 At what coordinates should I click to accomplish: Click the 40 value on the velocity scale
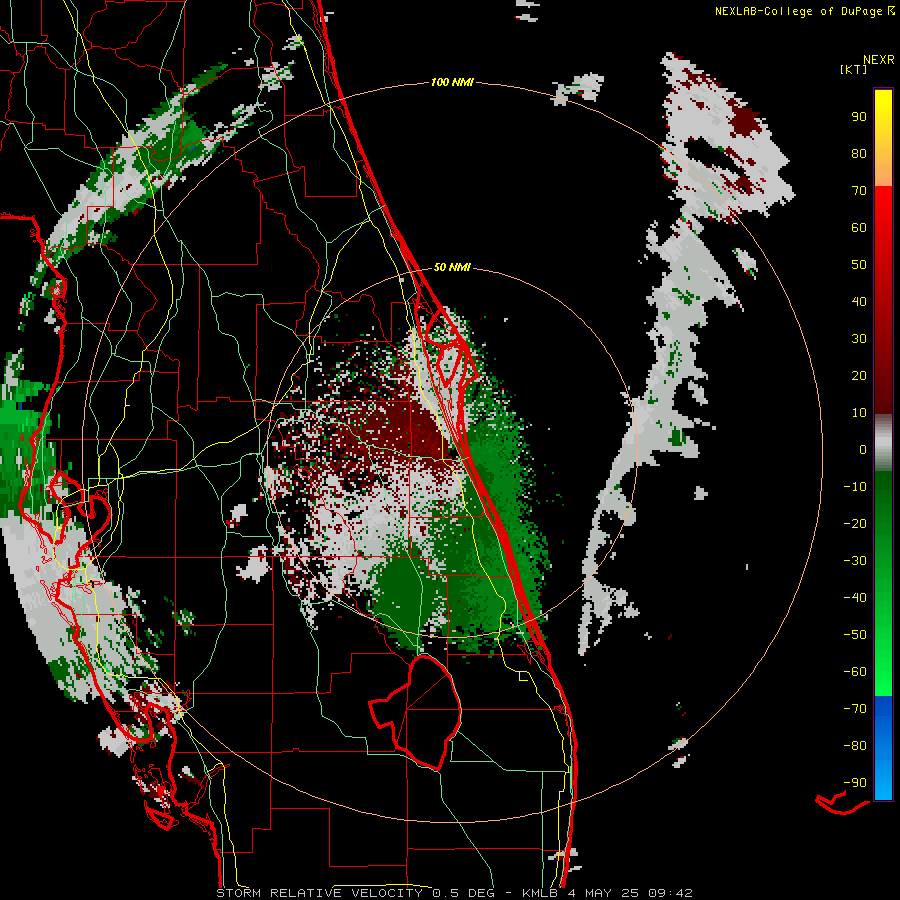(x=859, y=302)
